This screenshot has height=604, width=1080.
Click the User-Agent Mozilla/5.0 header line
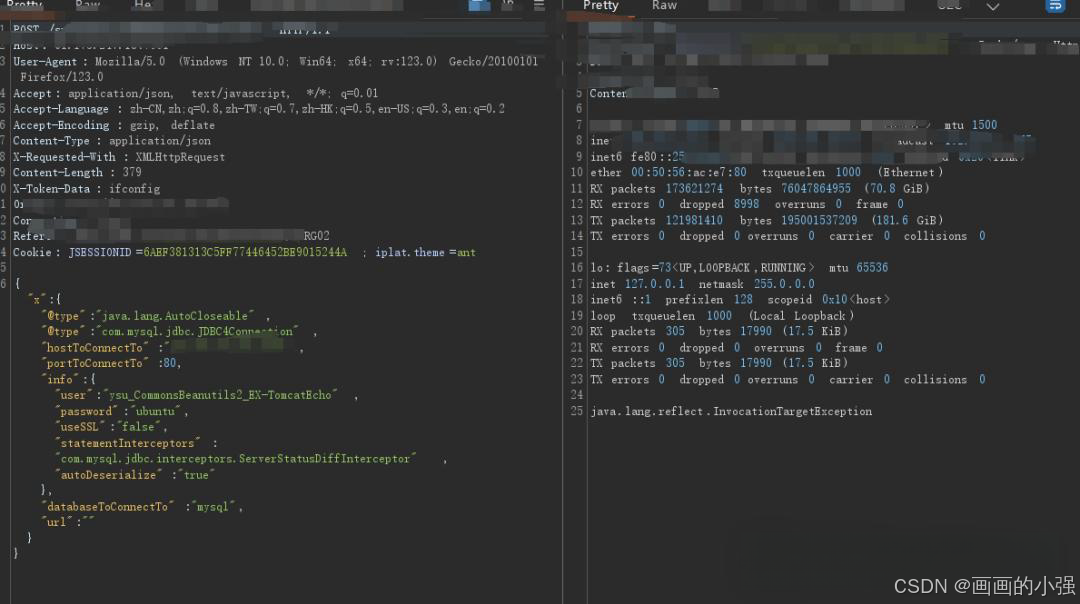point(276,61)
